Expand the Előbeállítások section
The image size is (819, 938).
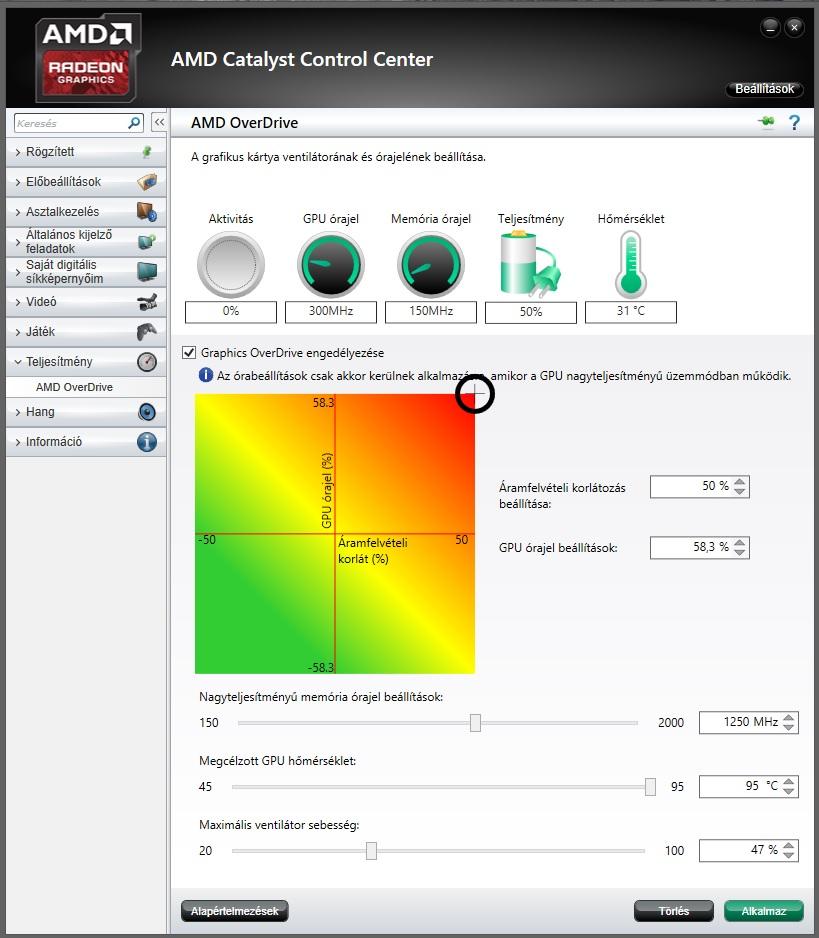pyautogui.click(x=18, y=182)
